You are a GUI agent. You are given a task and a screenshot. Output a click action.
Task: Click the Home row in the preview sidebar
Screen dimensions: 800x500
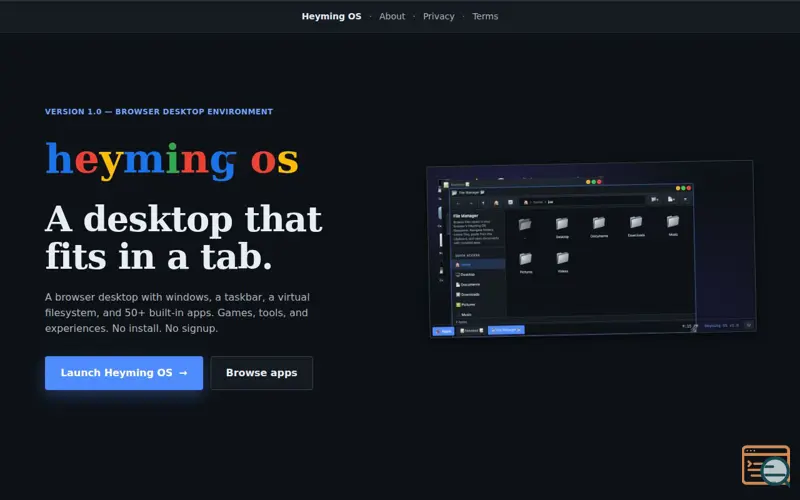(x=479, y=264)
